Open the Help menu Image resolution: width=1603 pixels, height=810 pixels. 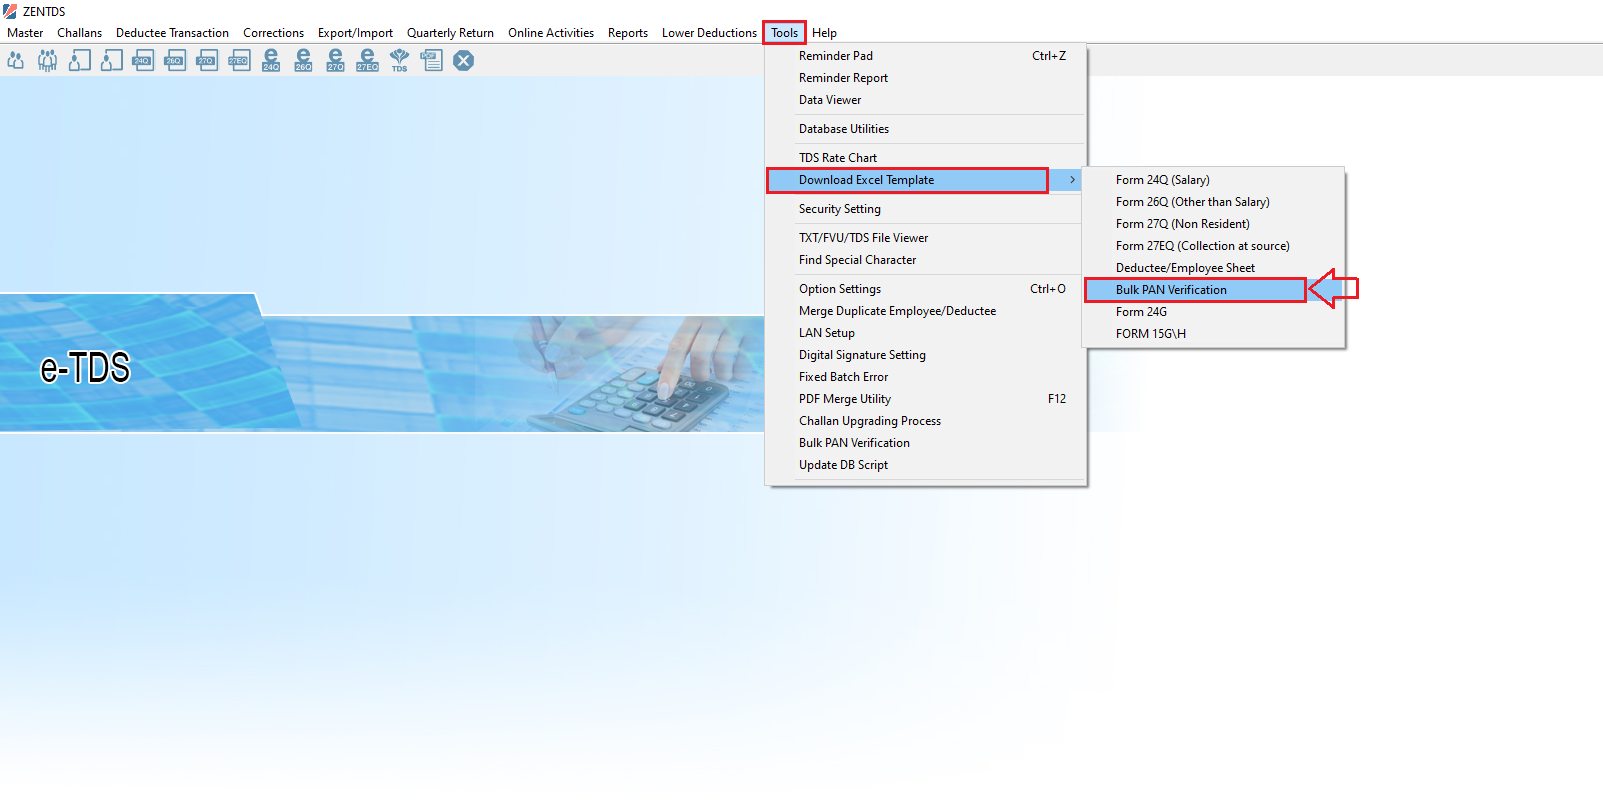(x=824, y=33)
